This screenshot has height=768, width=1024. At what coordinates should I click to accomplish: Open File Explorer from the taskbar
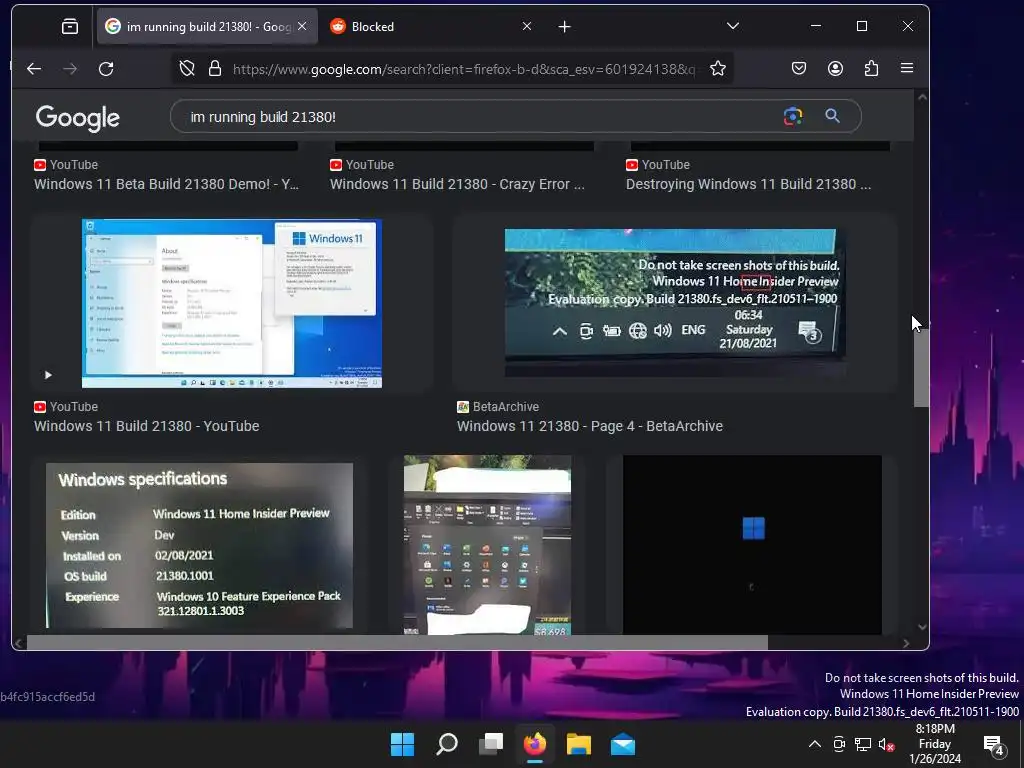[579, 744]
